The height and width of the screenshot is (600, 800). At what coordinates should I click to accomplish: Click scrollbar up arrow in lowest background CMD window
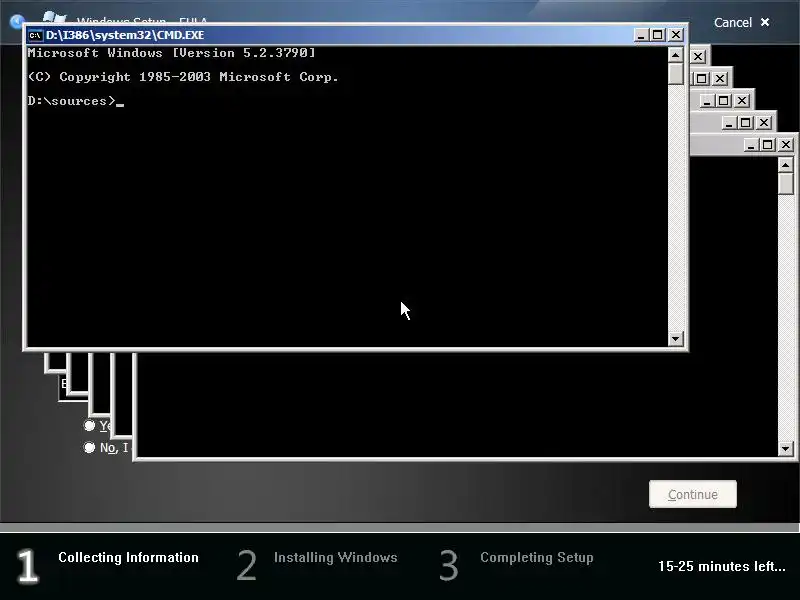tap(786, 165)
